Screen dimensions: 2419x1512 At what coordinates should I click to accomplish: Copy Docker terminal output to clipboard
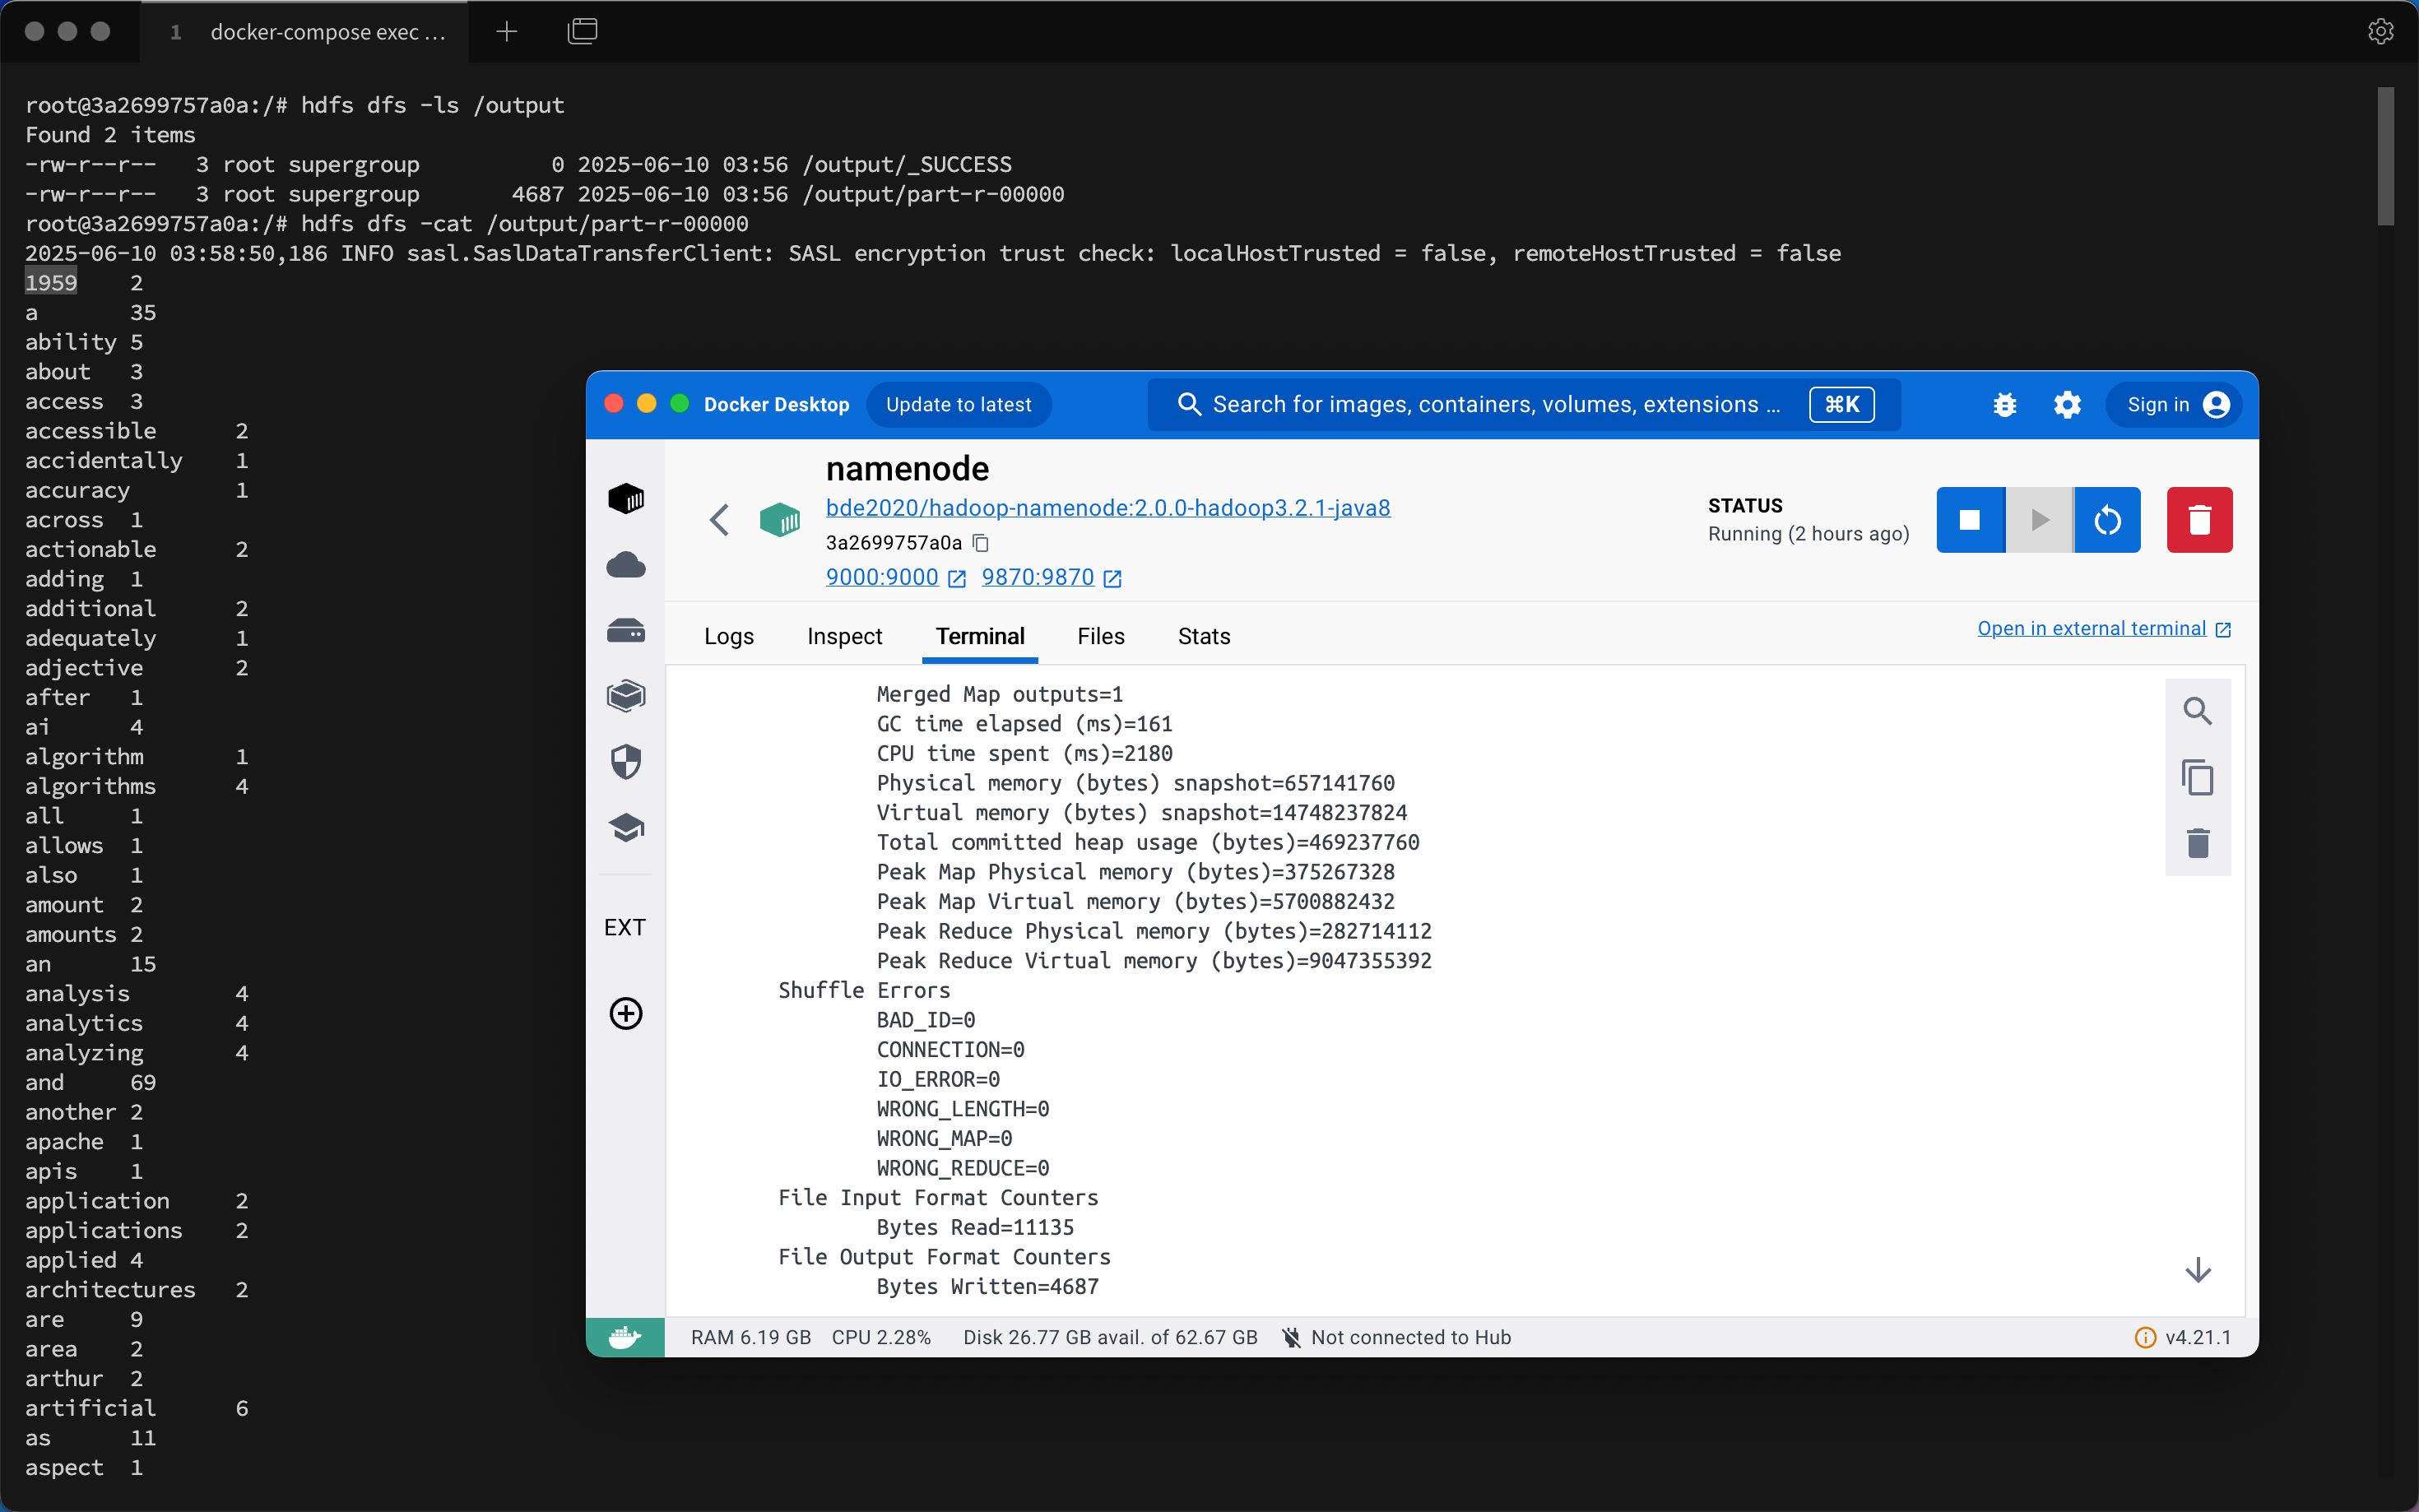click(2197, 777)
